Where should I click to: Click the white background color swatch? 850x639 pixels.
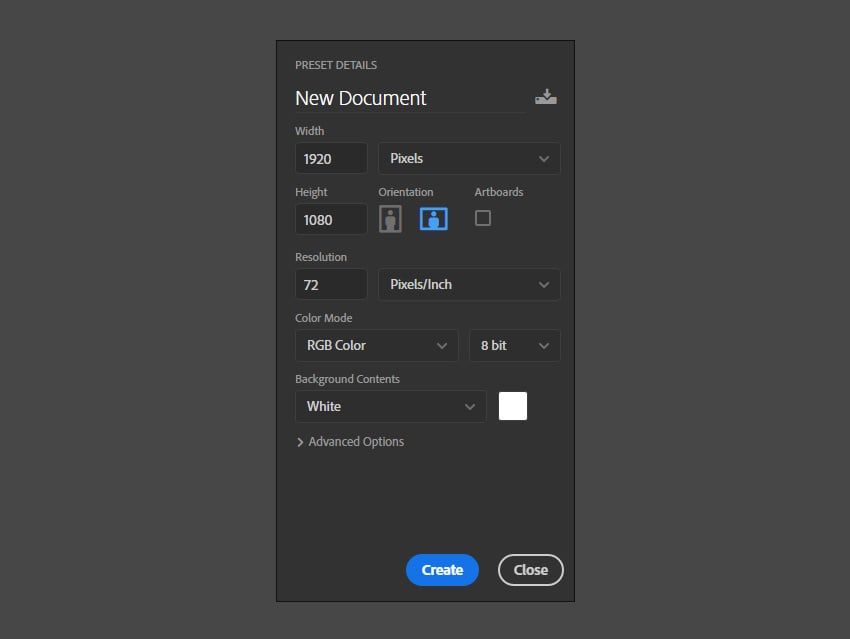(x=512, y=405)
